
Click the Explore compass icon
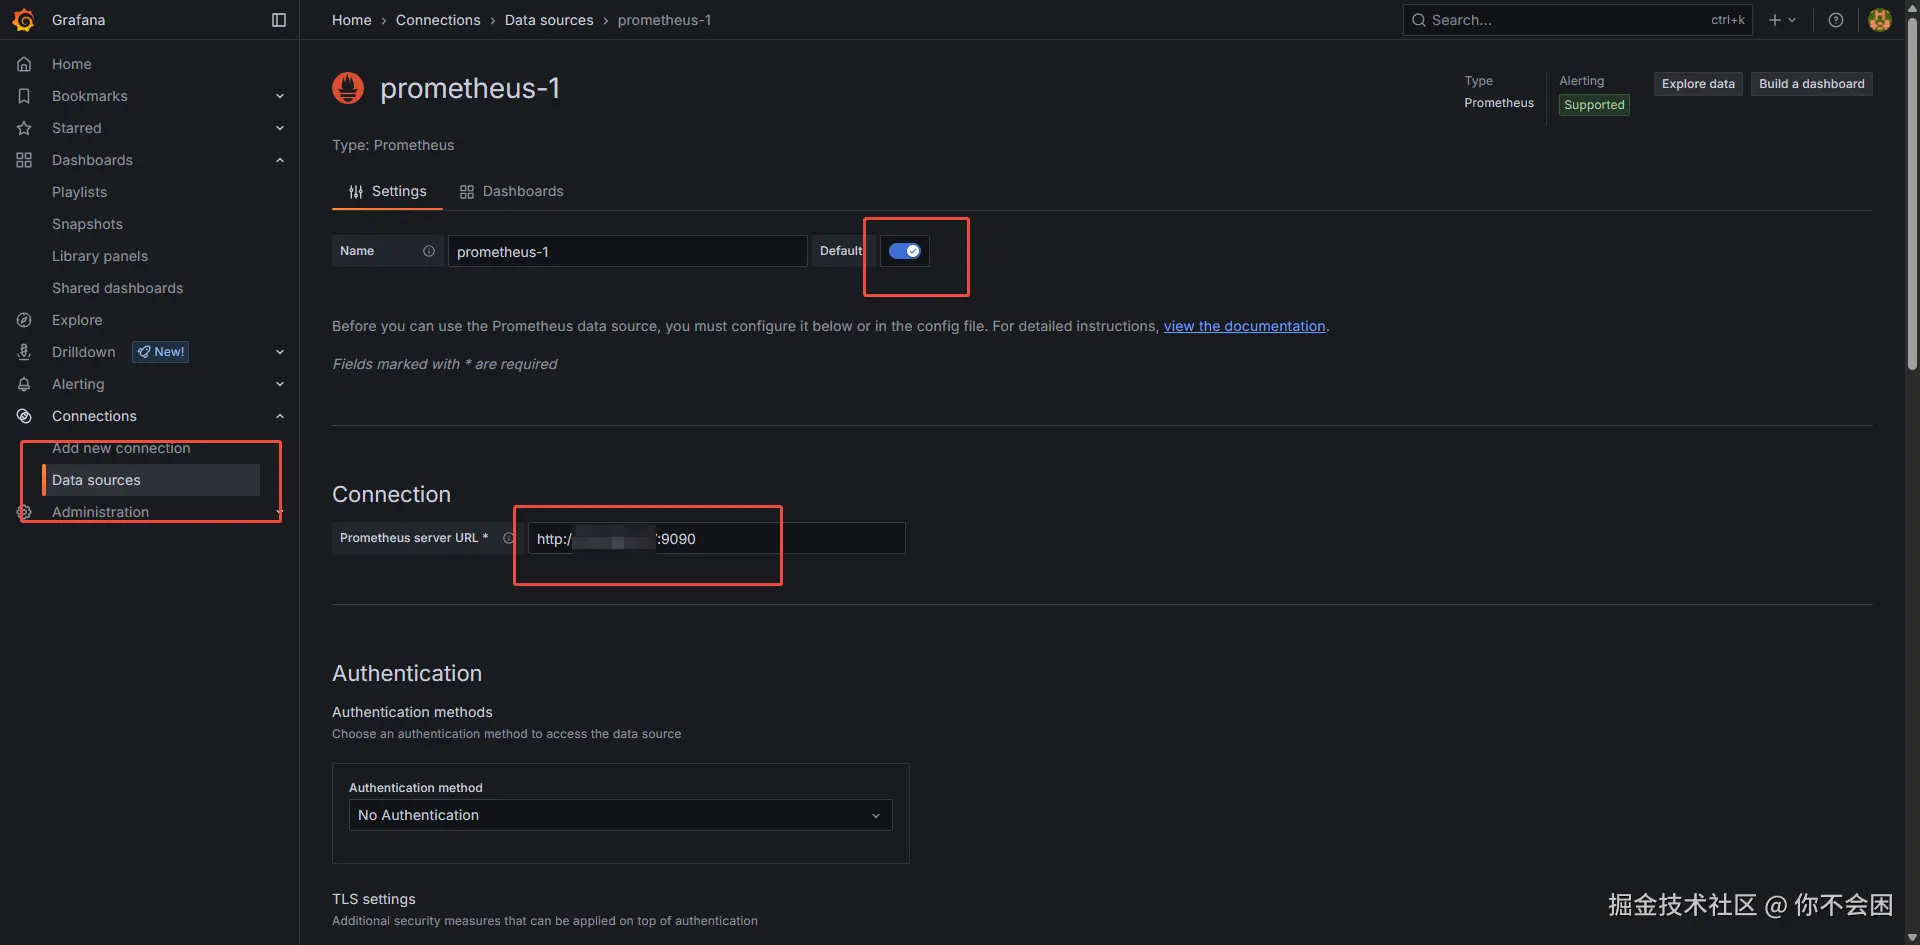click(x=24, y=320)
